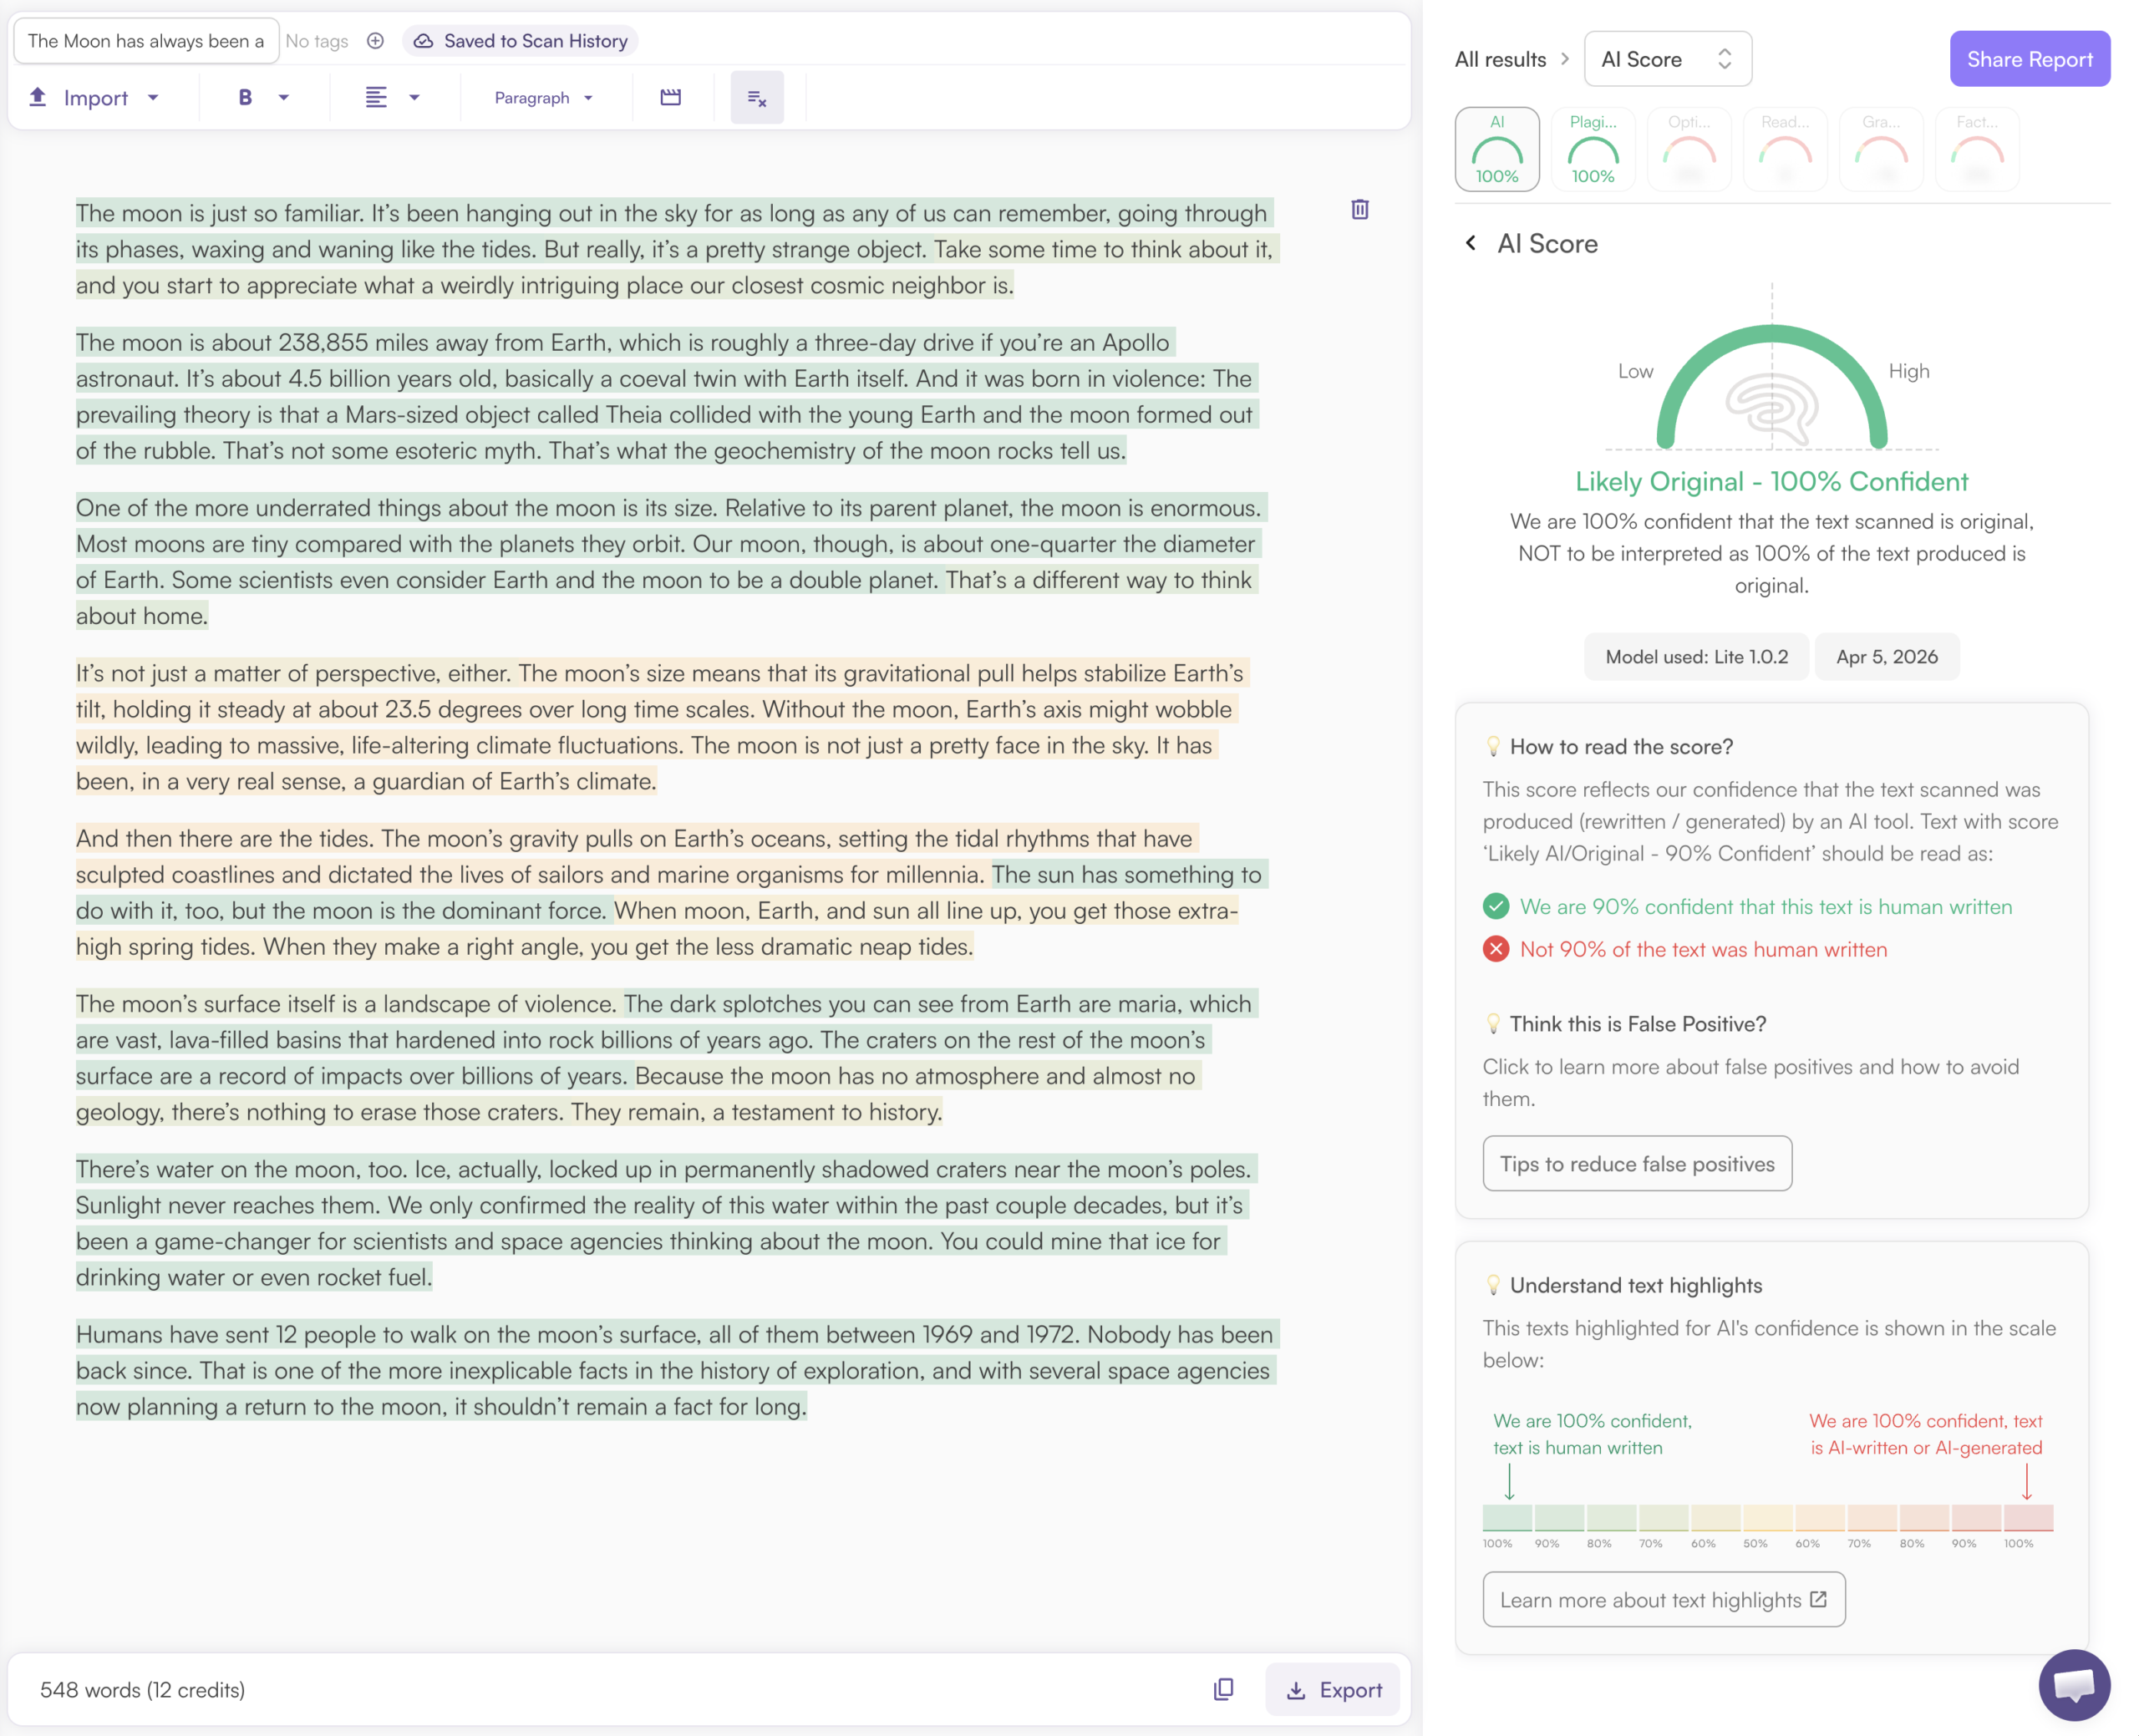The width and height of the screenshot is (2139, 1736).
Task: Open the chat support bubble
Action: (x=2073, y=1684)
